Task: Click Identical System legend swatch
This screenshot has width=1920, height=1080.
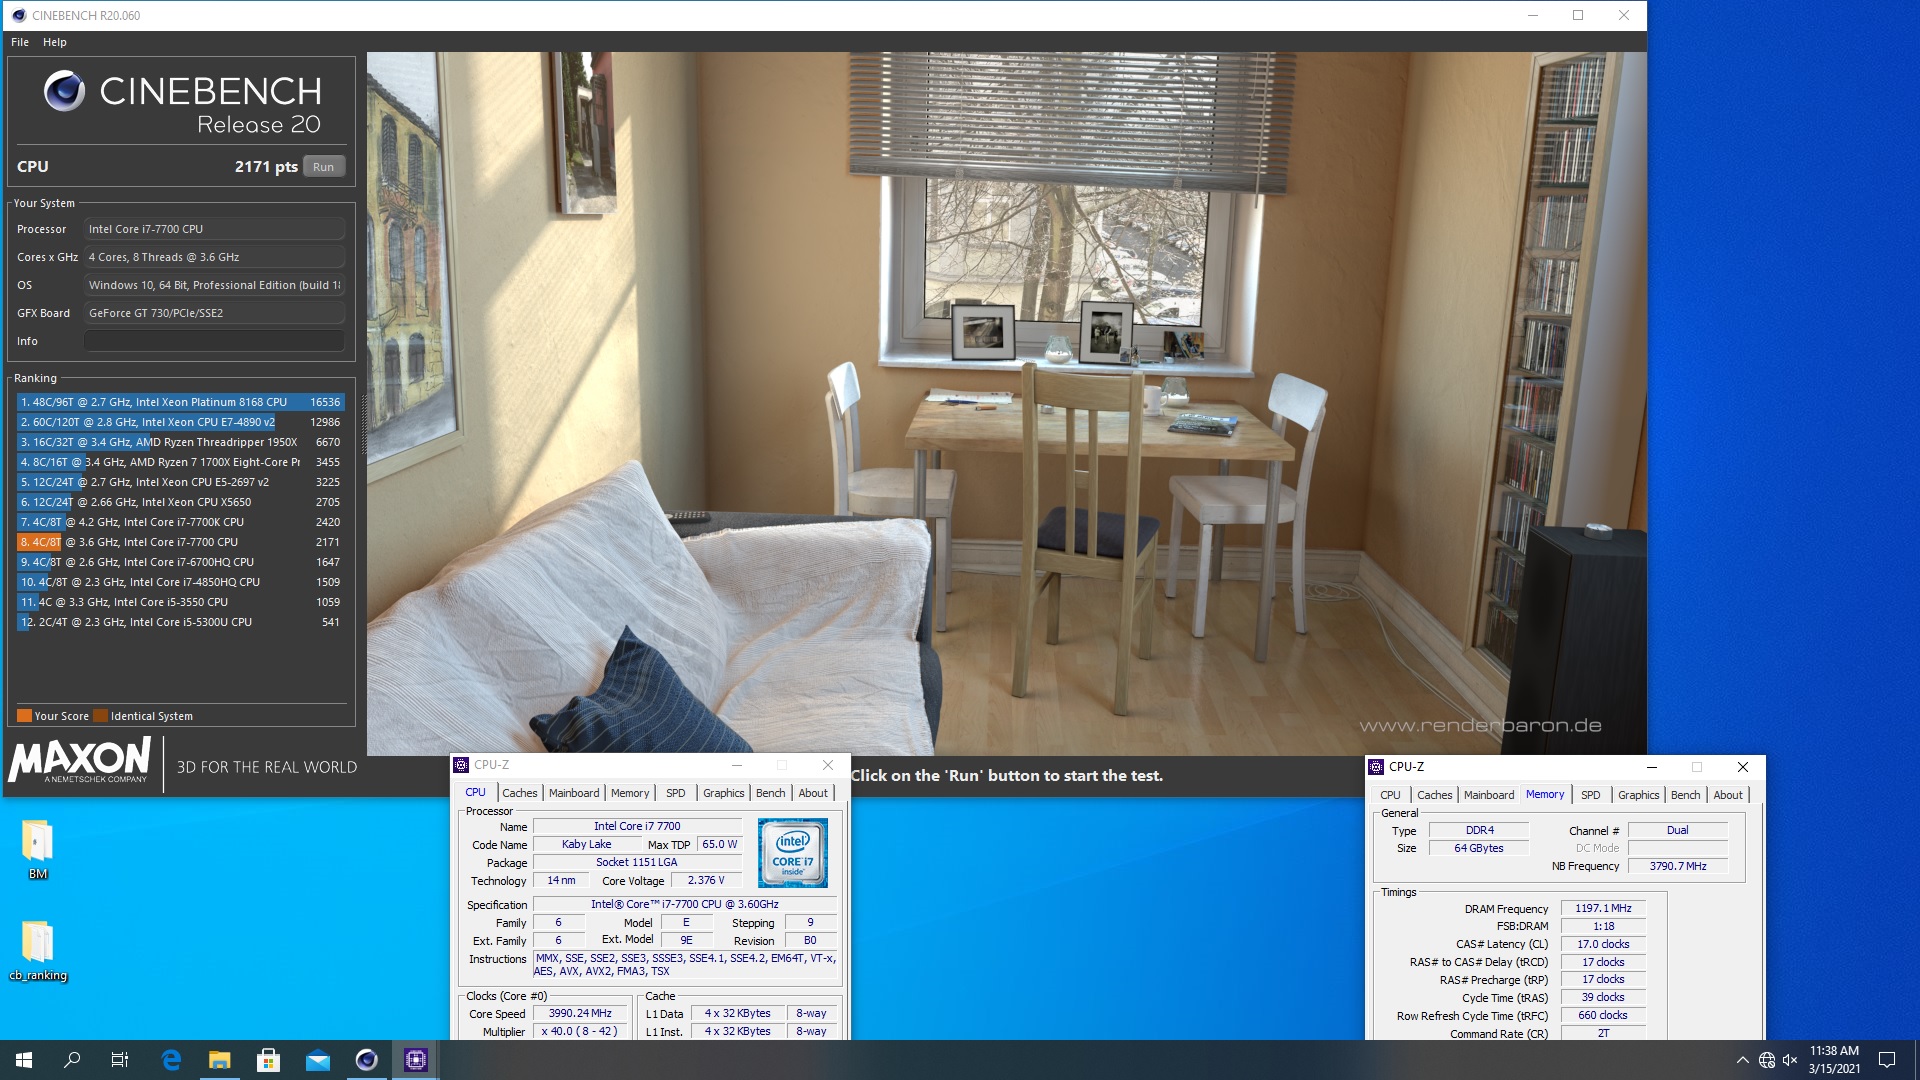Action: coord(100,716)
